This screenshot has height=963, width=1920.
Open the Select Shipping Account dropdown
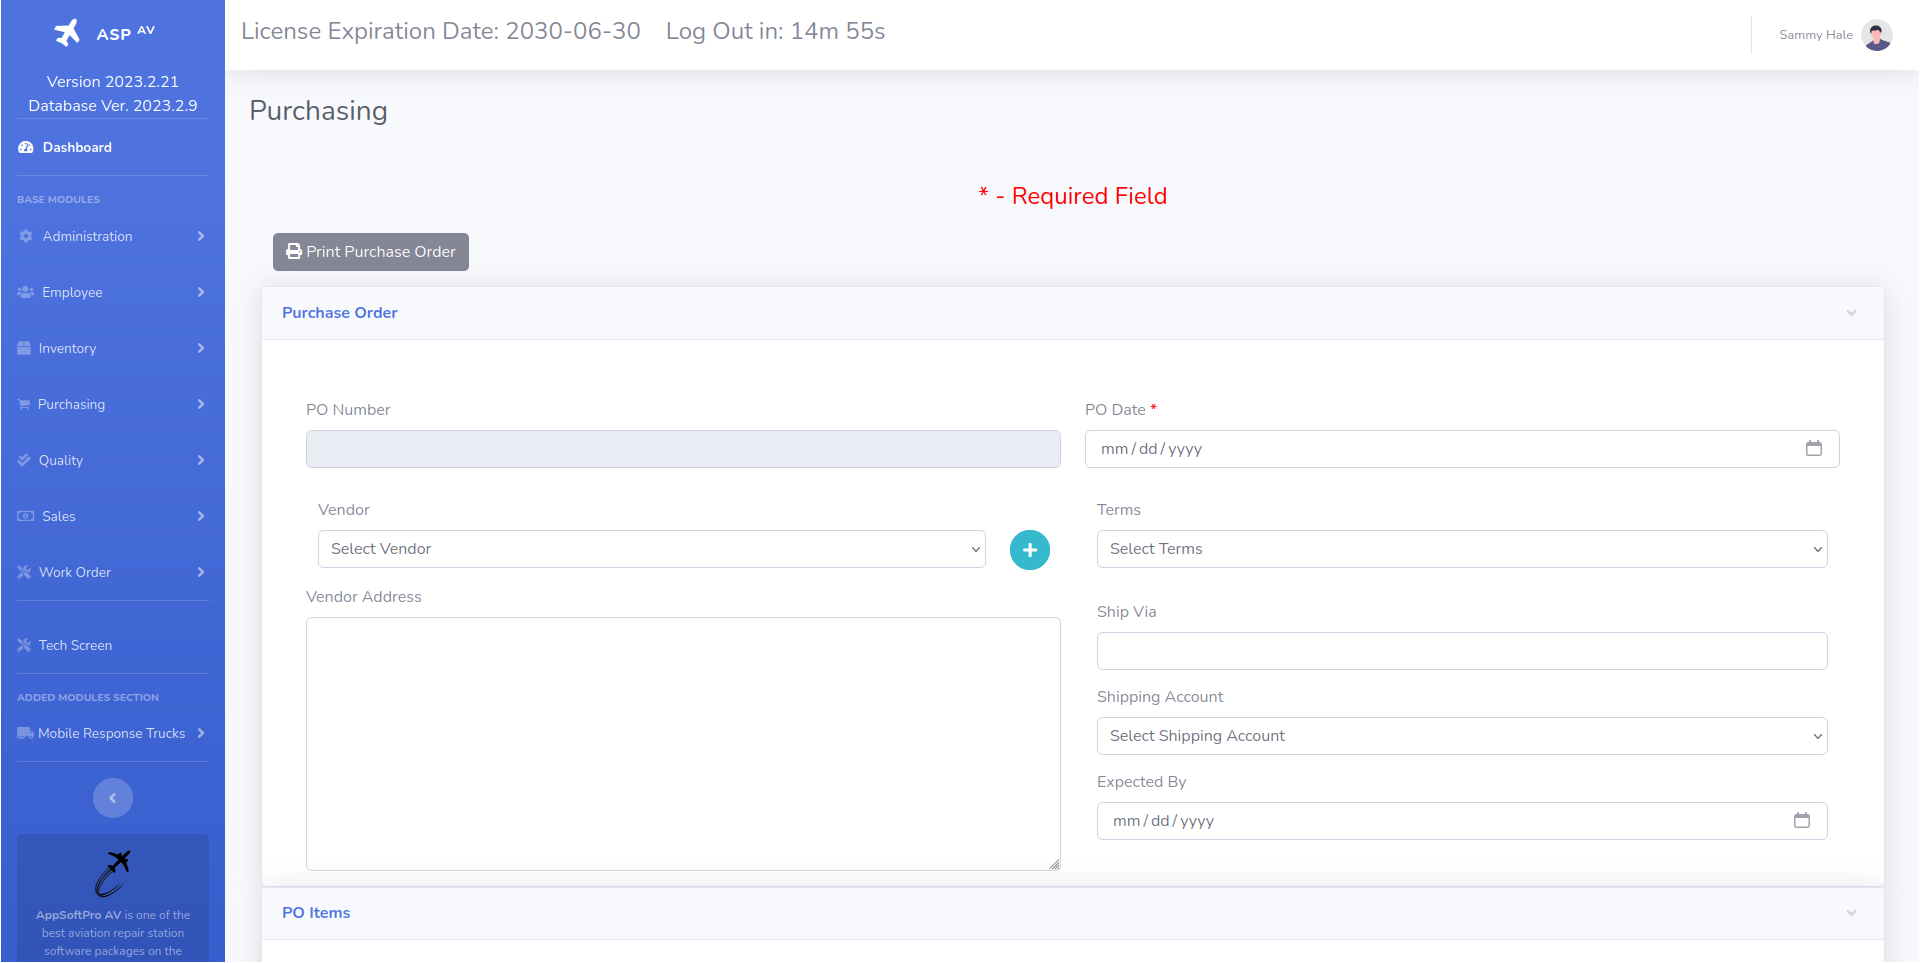(1461, 736)
